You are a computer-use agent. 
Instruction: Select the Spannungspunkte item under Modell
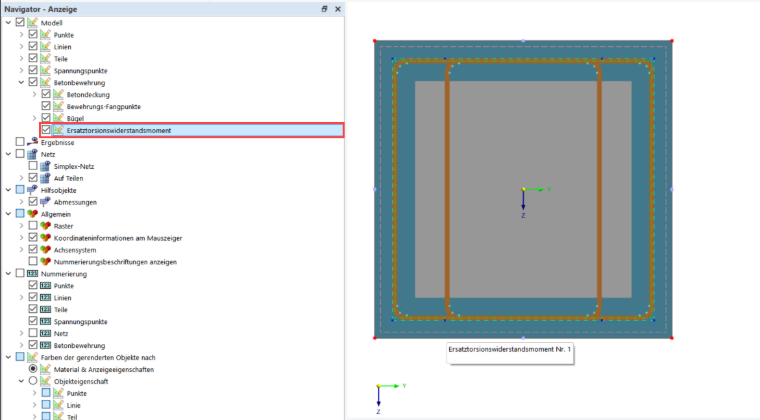click(x=80, y=71)
